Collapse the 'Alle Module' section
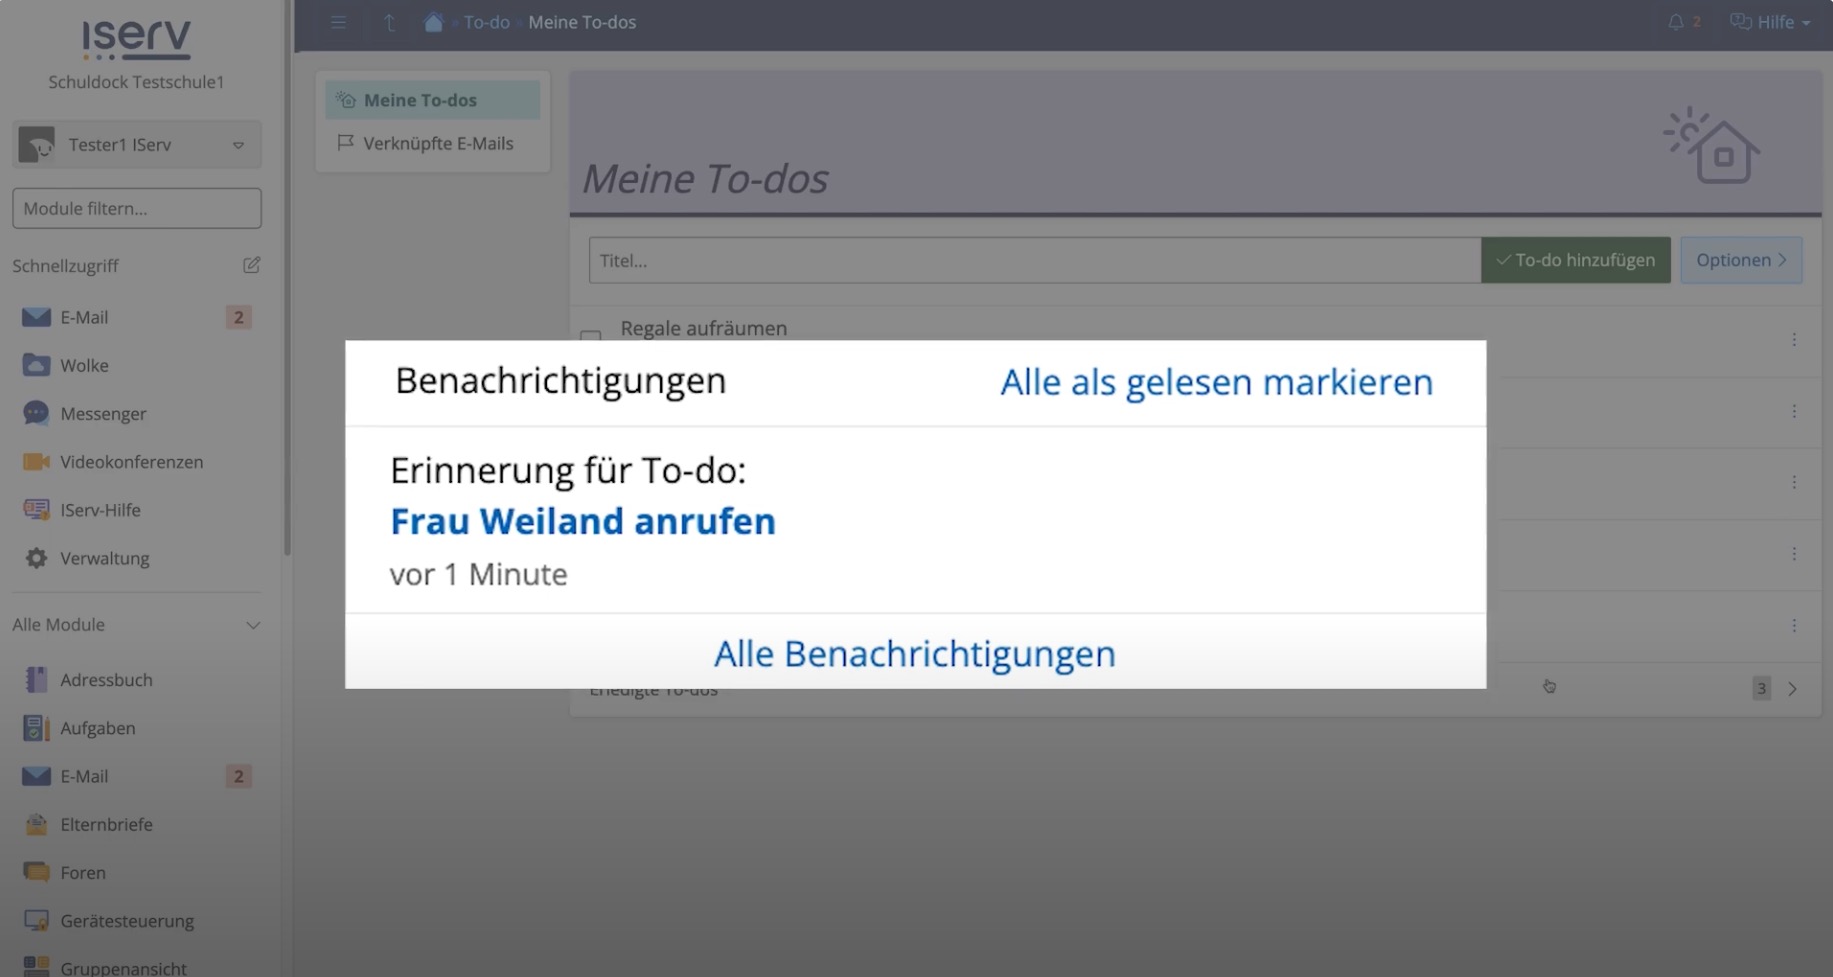This screenshot has width=1833, height=977. 253,625
